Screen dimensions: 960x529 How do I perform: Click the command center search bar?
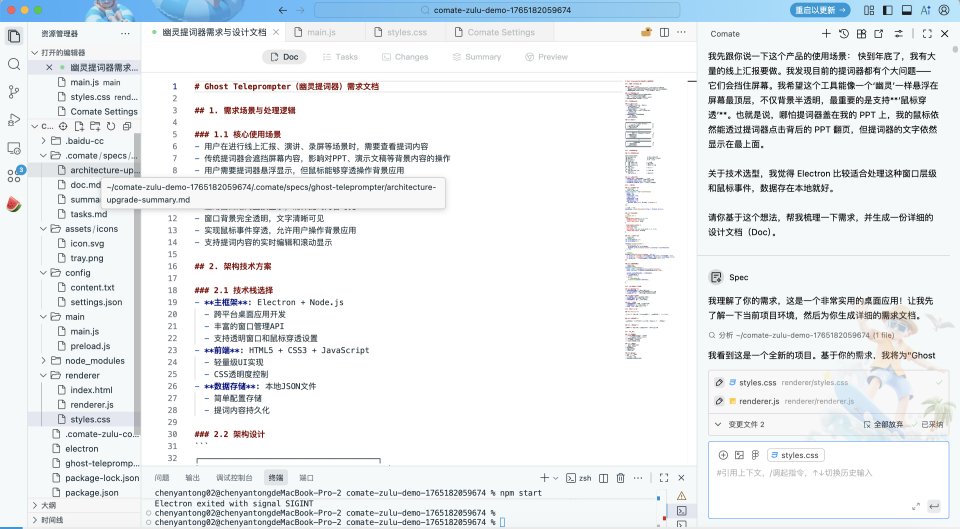click(497, 10)
